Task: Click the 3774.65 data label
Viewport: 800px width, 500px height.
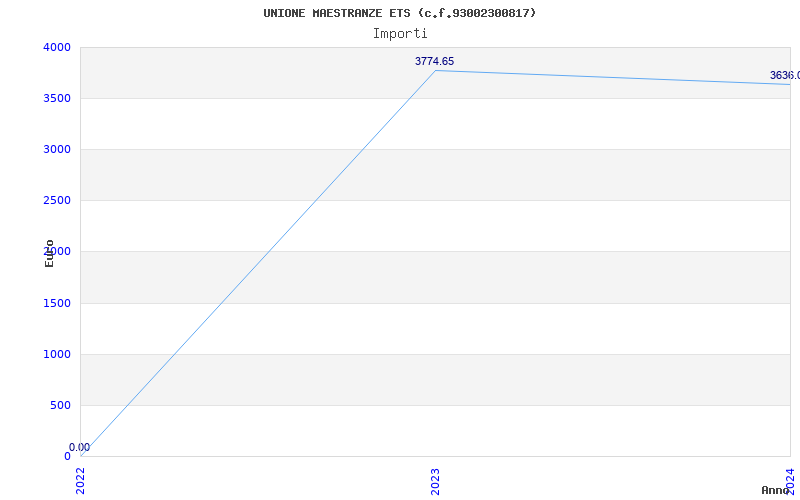Action: coord(434,61)
